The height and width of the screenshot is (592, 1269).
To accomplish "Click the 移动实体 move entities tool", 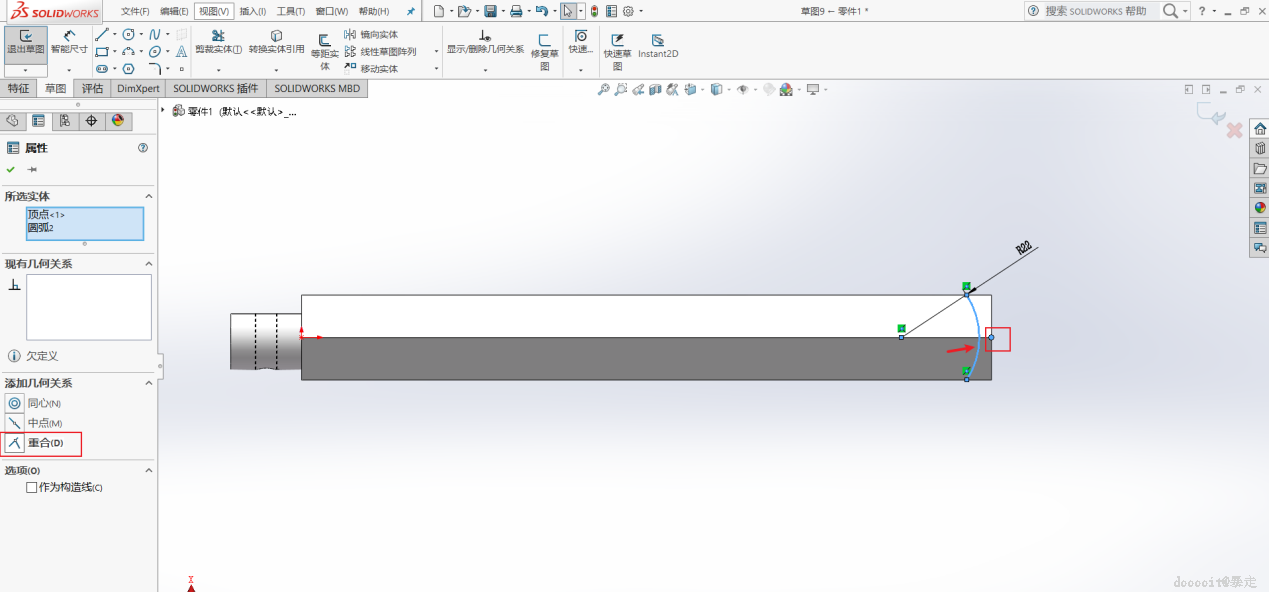I will click(x=371, y=69).
